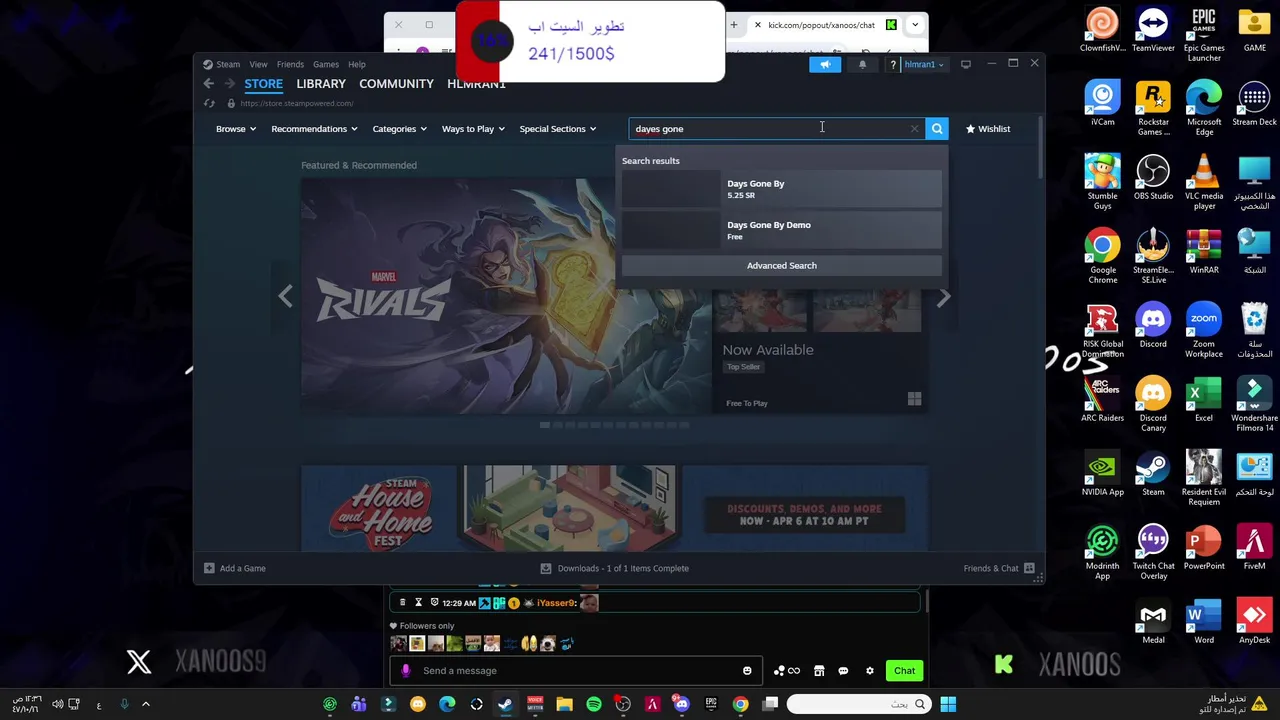1280x720 pixels.
Task: Open VLC media player desktop icon
Action: 1204,182
